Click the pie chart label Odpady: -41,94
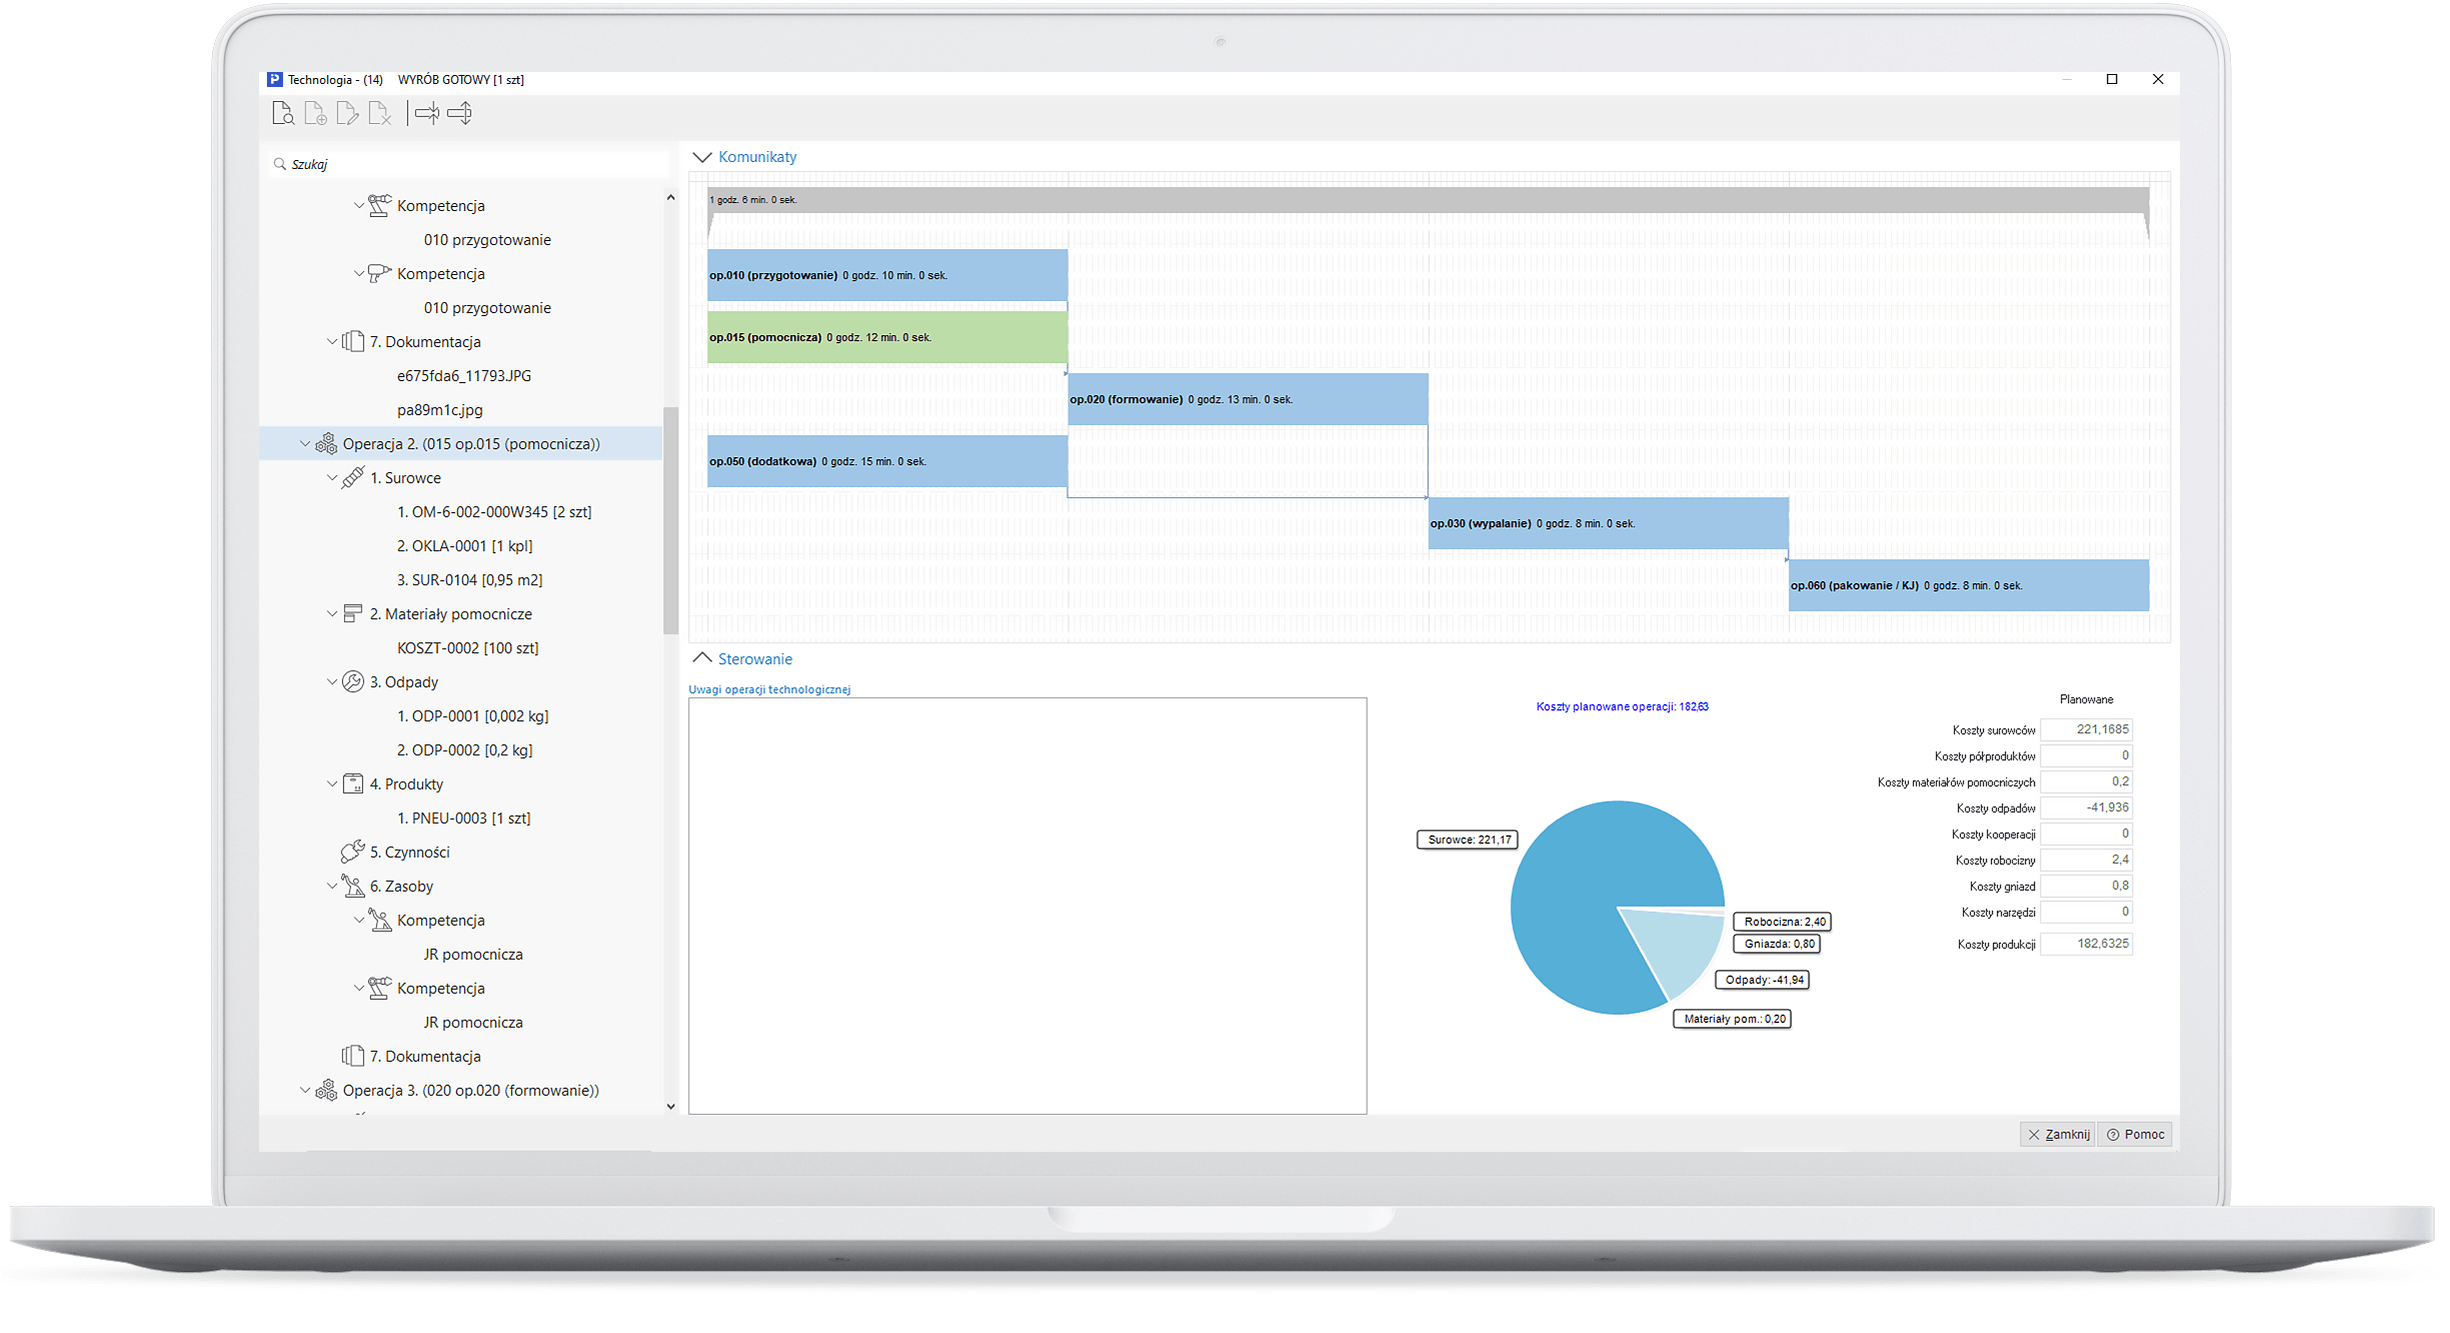The height and width of the screenshot is (1333, 2450). coord(1763,980)
